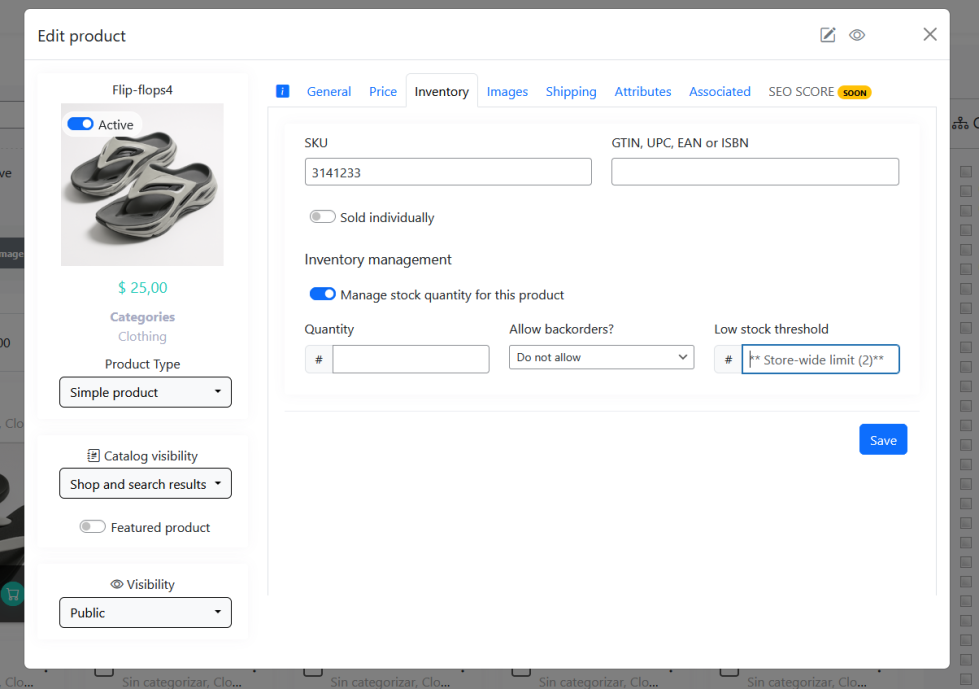Click the Quantity input field

coord(411,359)
